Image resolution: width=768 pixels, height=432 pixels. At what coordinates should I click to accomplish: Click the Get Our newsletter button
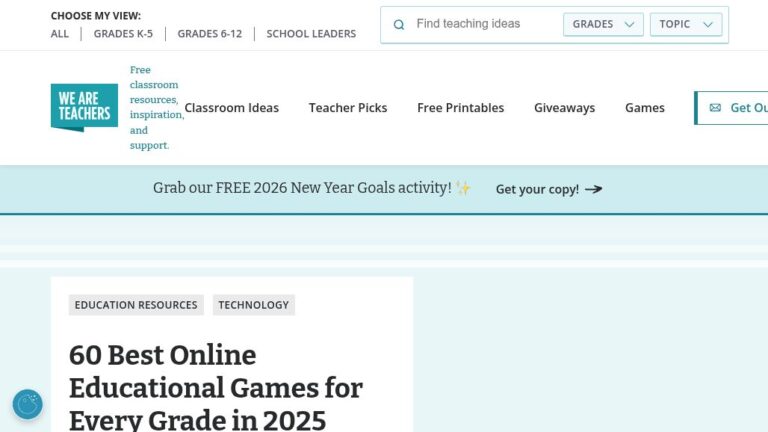pos(731,108)
